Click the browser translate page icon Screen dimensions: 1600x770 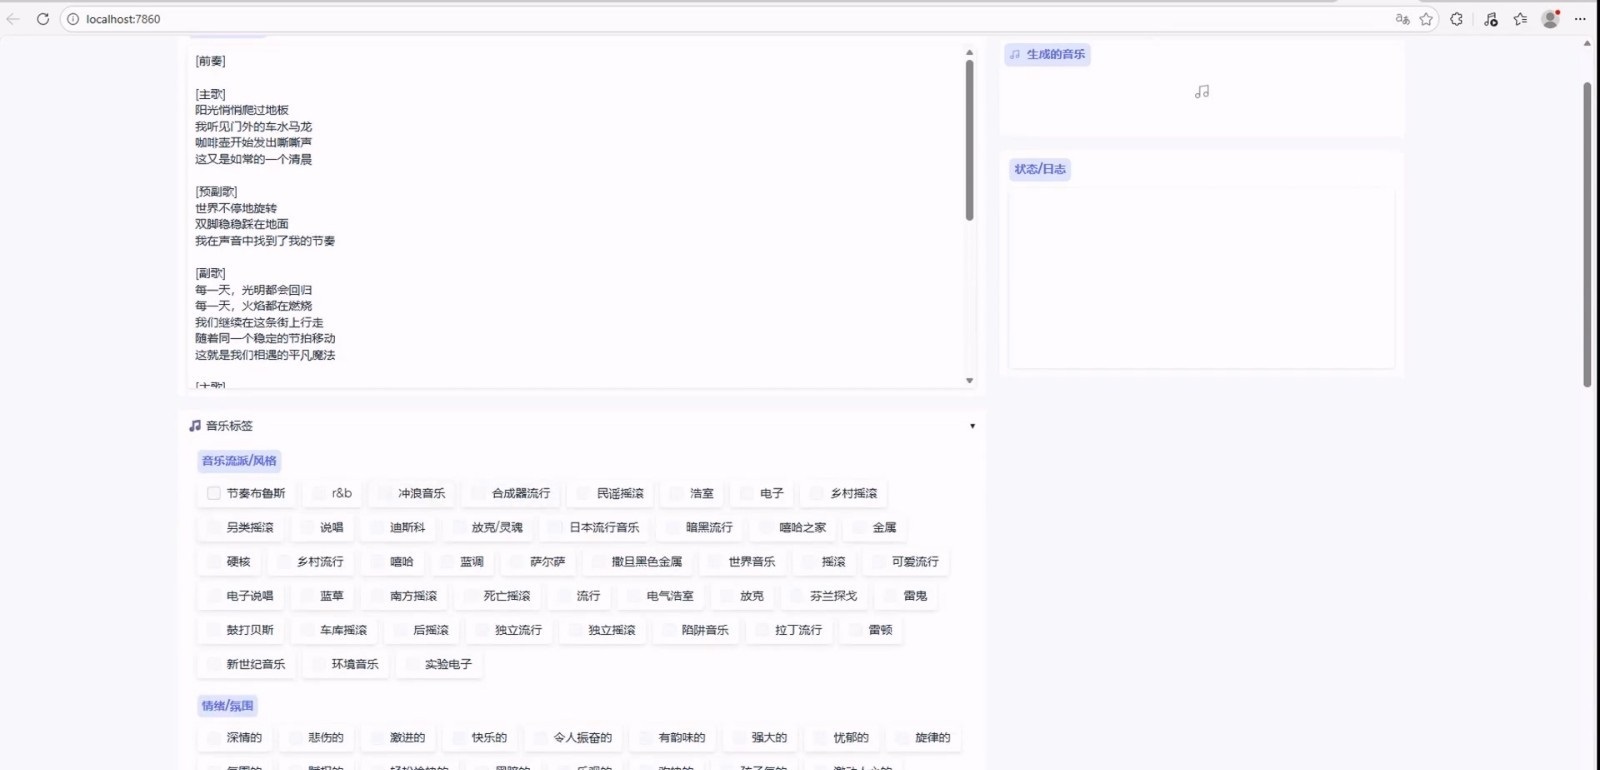1402,19
